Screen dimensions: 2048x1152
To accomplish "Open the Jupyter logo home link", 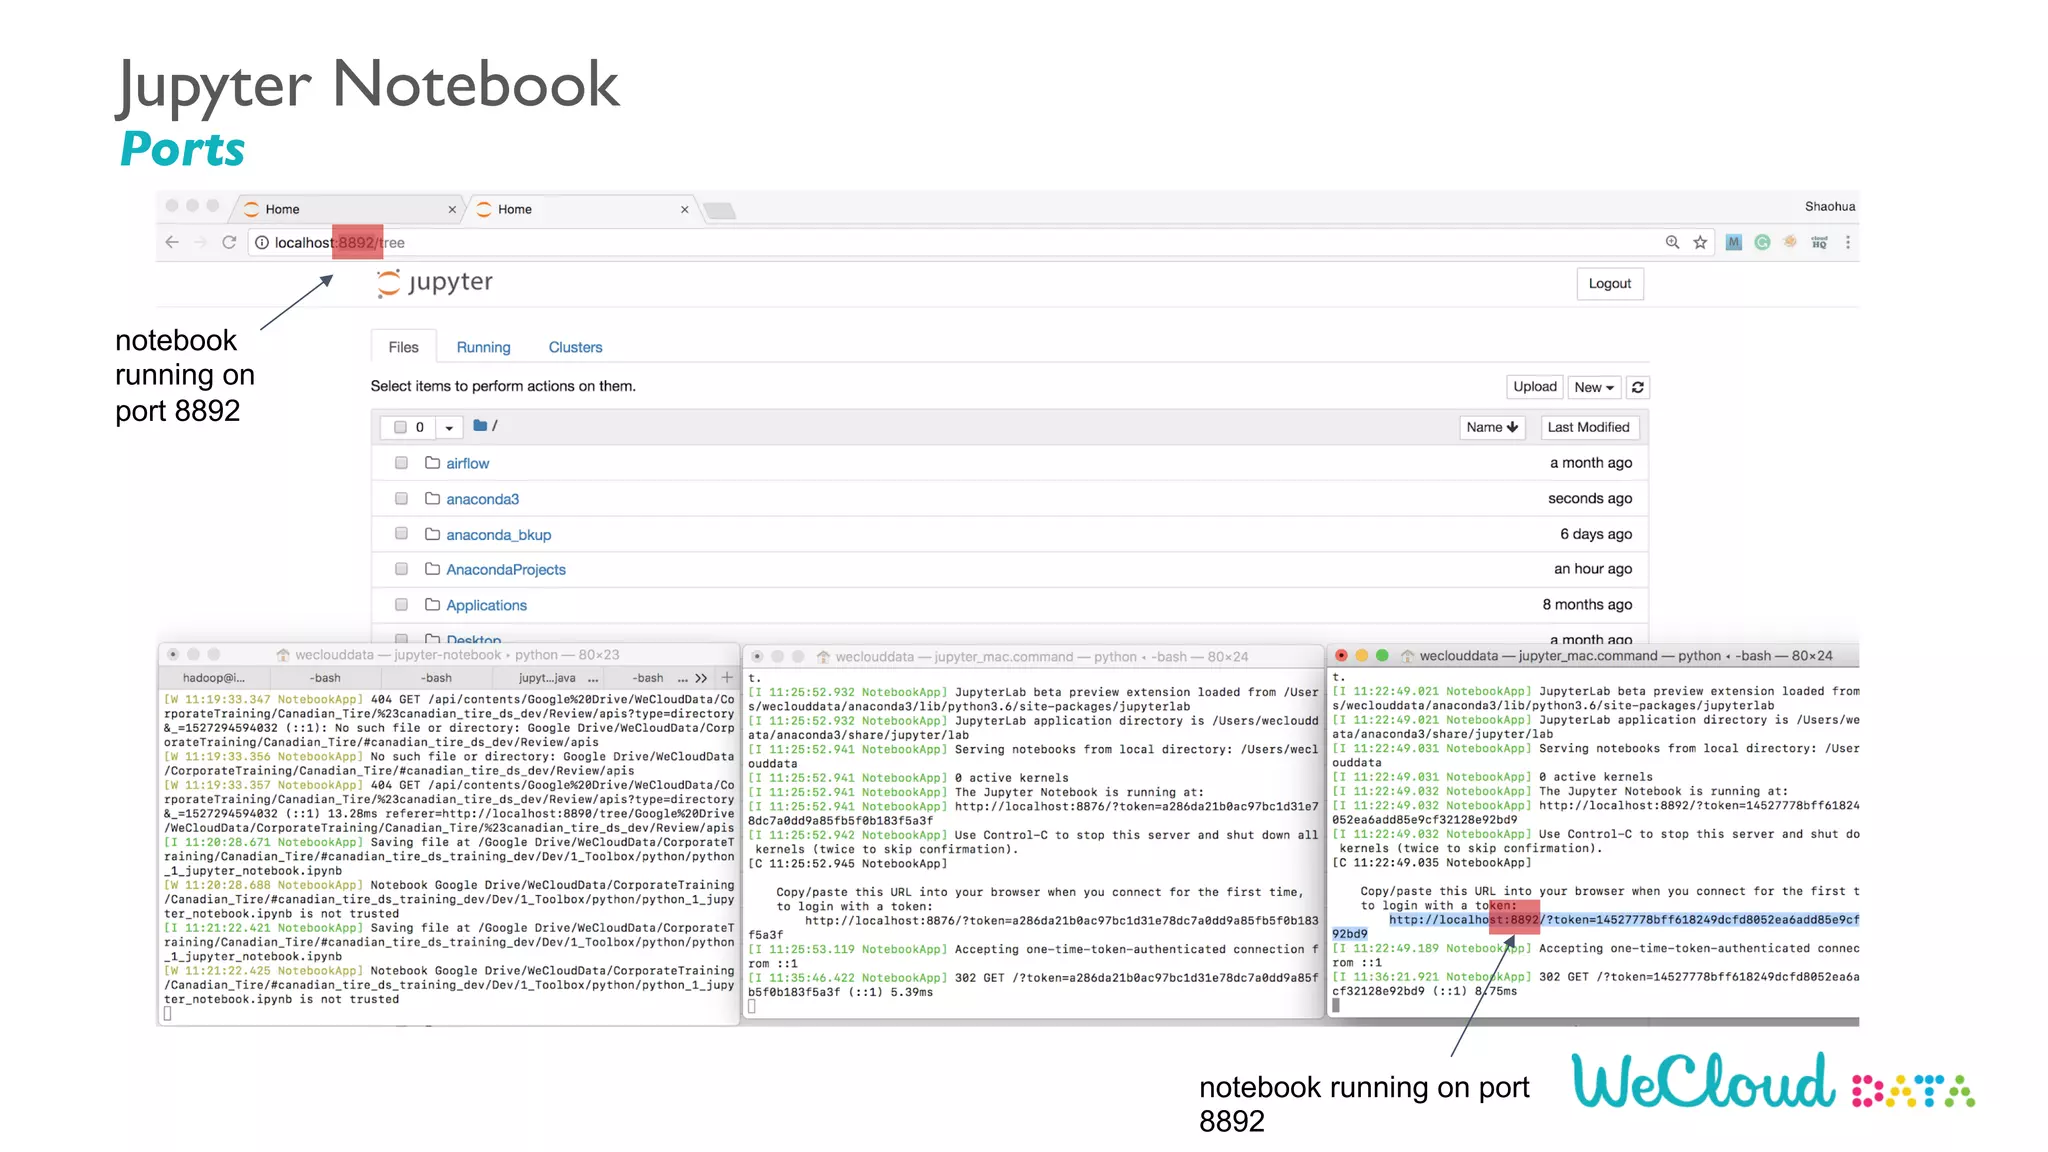I will (x=435, y=283).
